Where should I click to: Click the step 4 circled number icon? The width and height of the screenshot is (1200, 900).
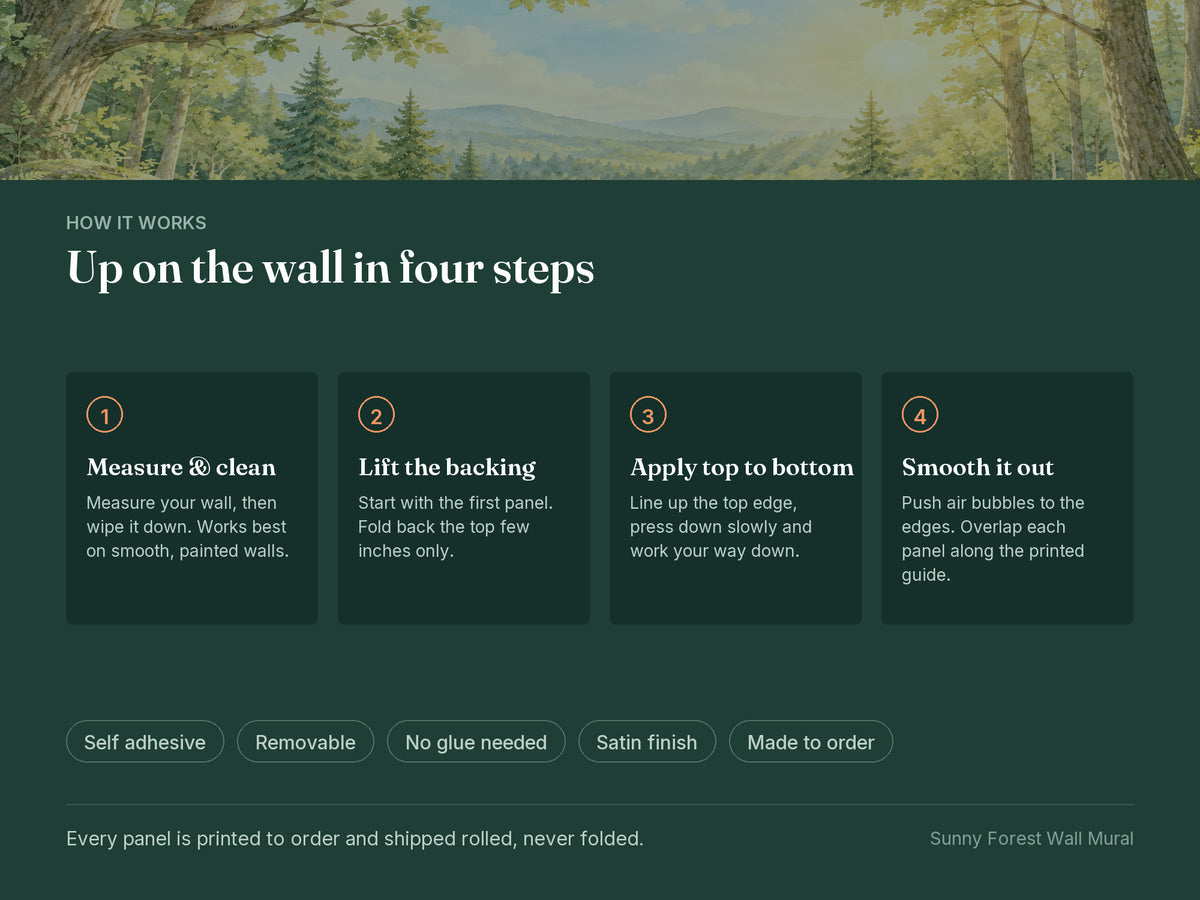coord(920,415)
